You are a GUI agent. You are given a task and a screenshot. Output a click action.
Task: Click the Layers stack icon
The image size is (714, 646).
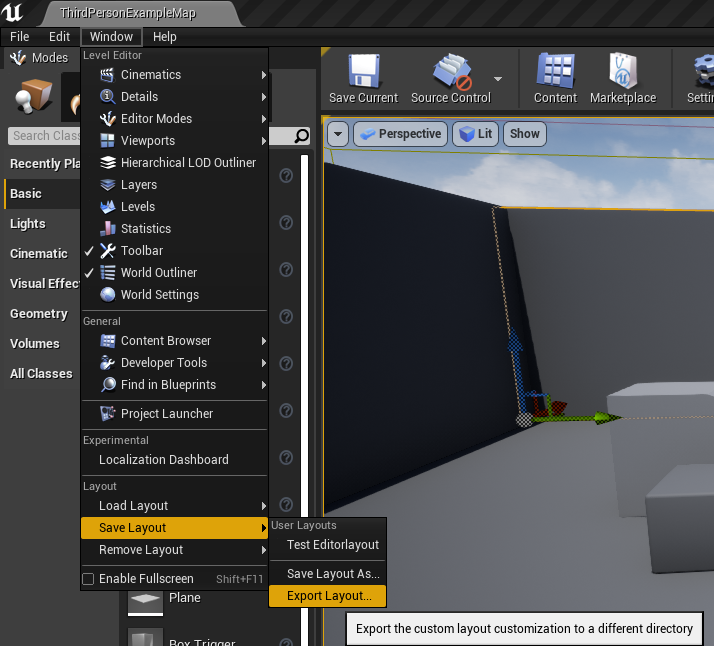coord(107,185)
